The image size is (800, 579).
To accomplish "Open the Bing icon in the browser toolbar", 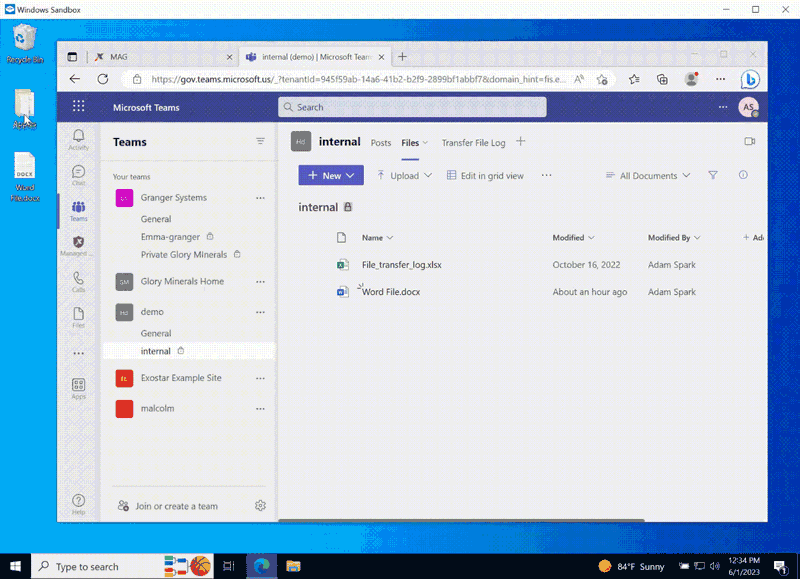I will [x=751, y=79].
